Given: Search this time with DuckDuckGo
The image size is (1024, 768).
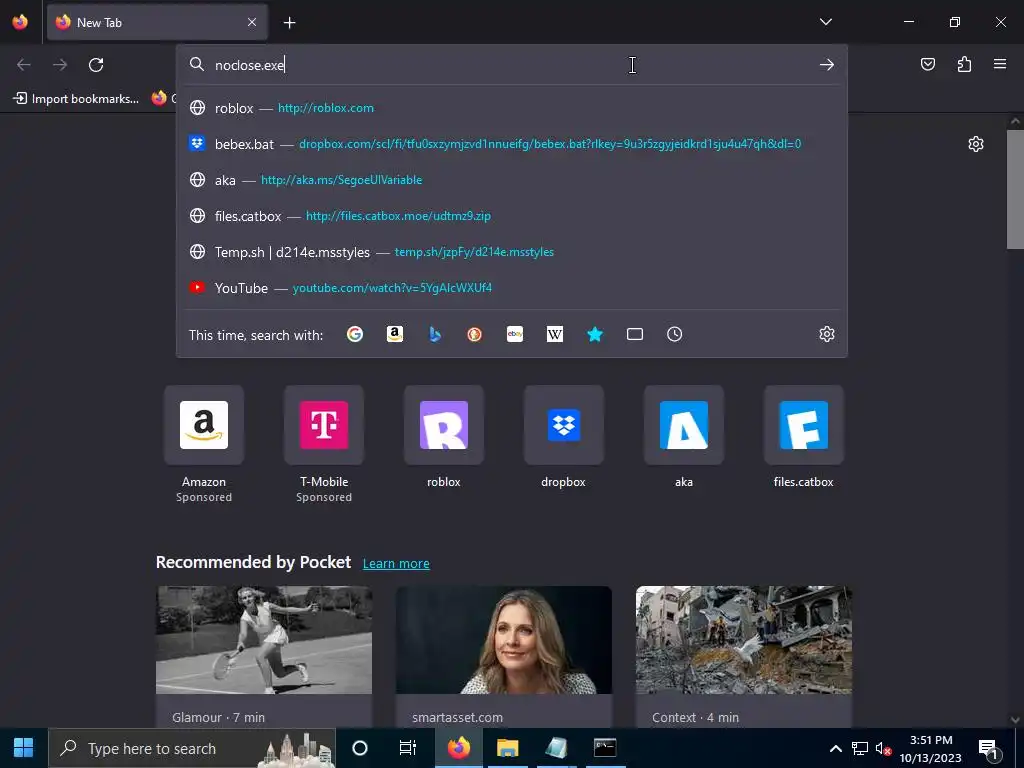Looking at the screenshot, I should pos(475,334).
